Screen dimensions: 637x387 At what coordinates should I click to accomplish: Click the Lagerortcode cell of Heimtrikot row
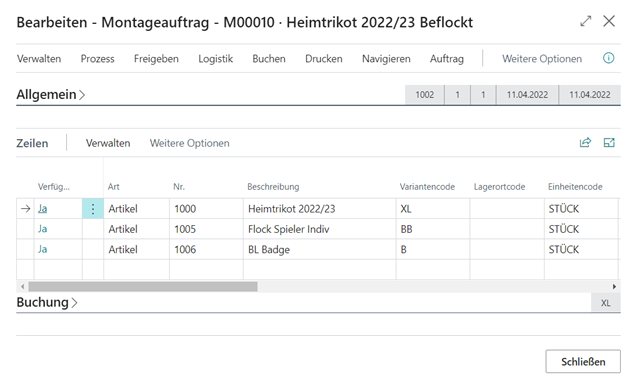[507, 209]
